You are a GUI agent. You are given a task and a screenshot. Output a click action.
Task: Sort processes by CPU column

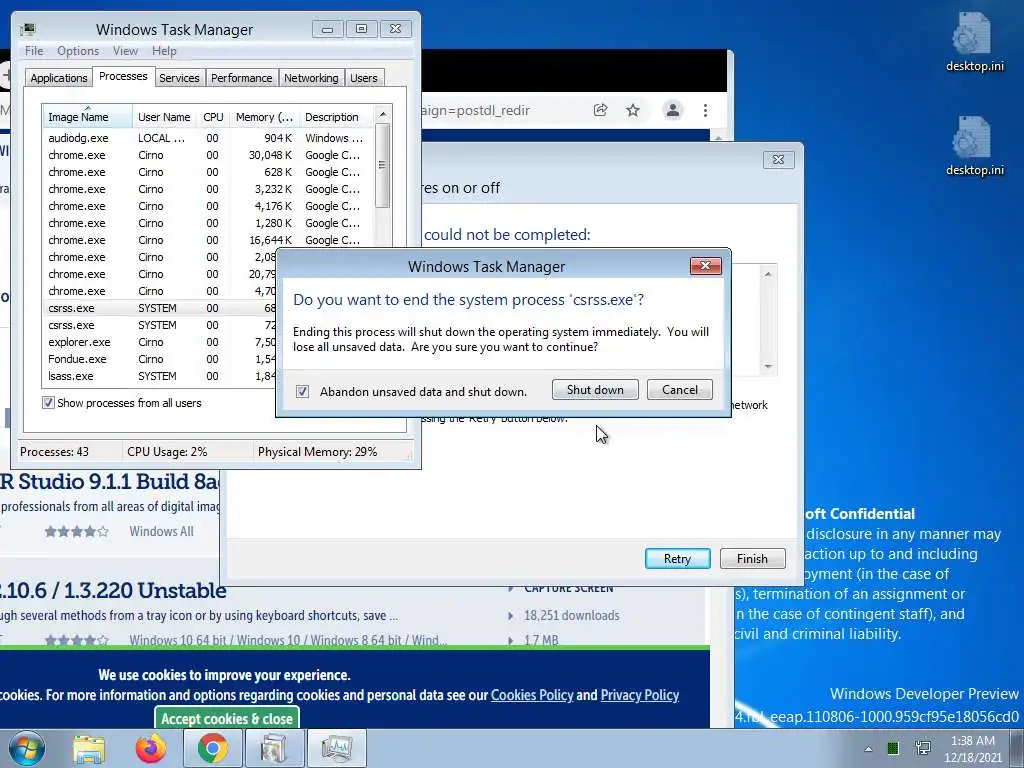213,117
